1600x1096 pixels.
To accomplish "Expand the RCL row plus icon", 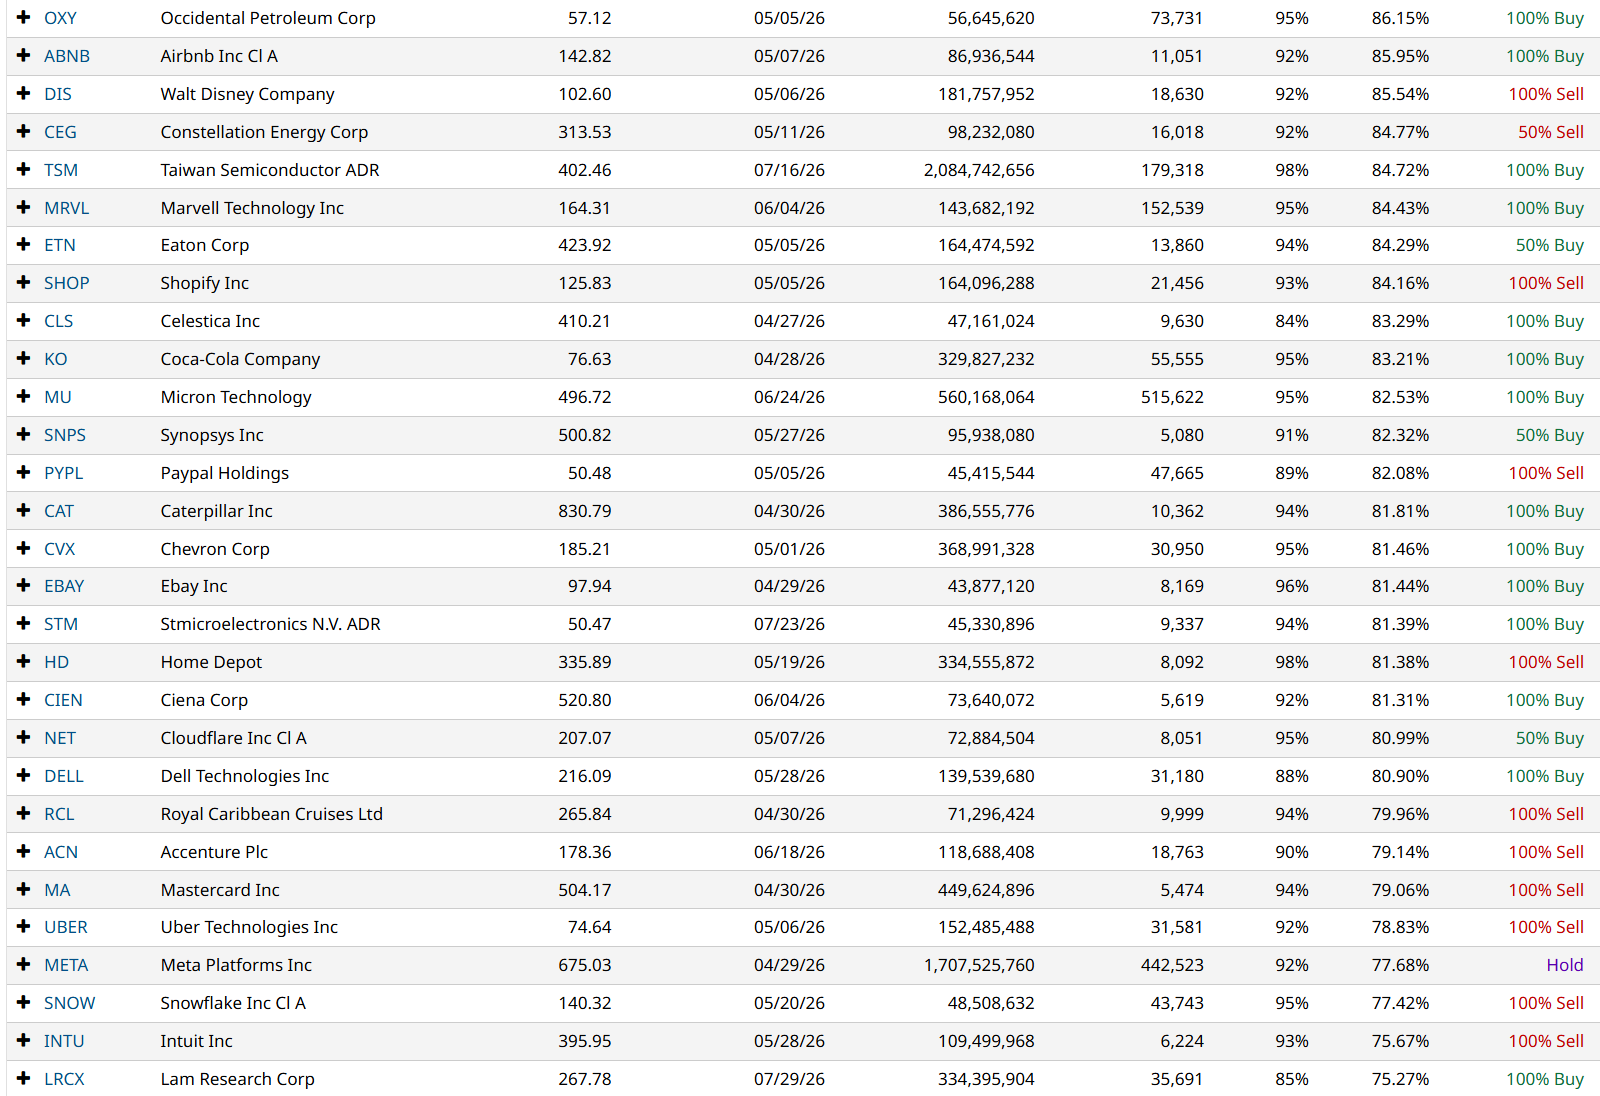I will (24, 814).
